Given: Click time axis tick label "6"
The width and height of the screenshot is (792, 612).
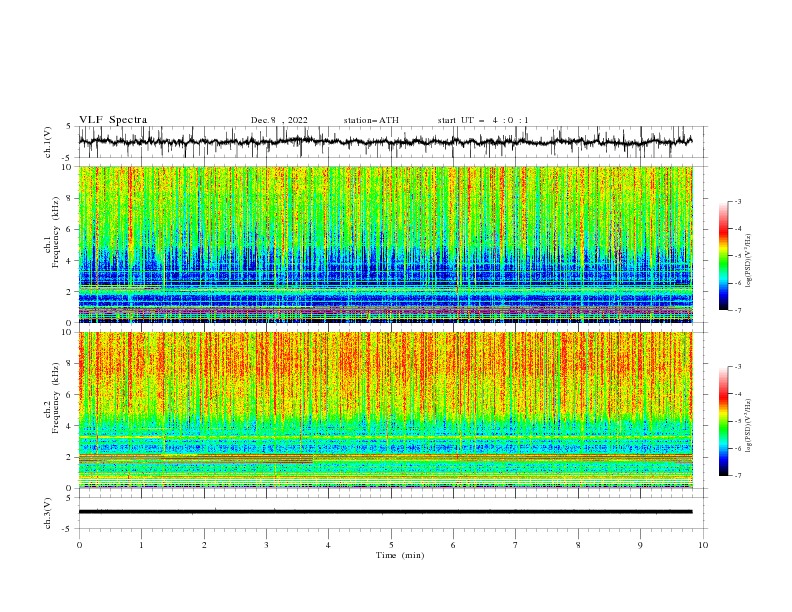Looking at the screenshot, I should 453,545.
